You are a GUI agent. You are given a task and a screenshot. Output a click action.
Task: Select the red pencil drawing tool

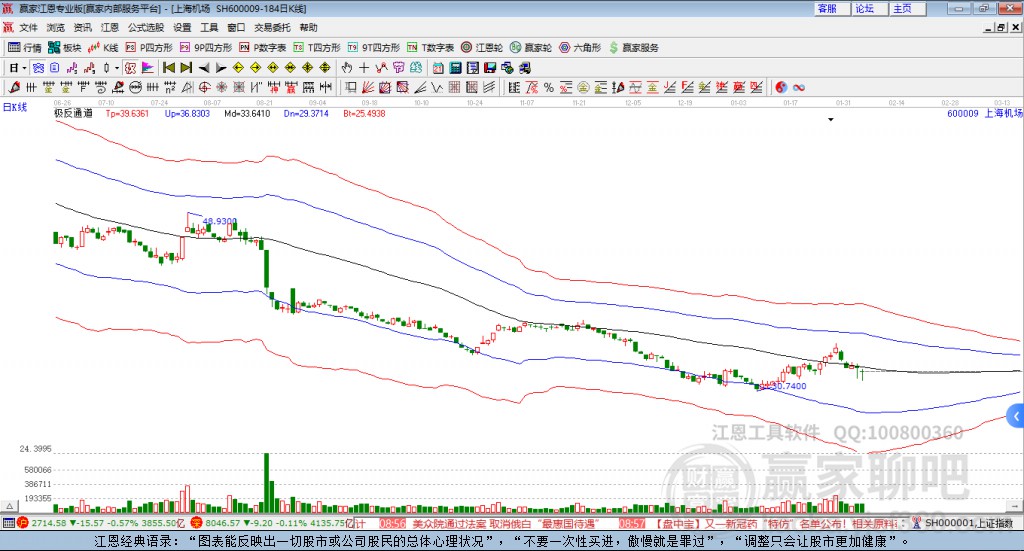14,87
